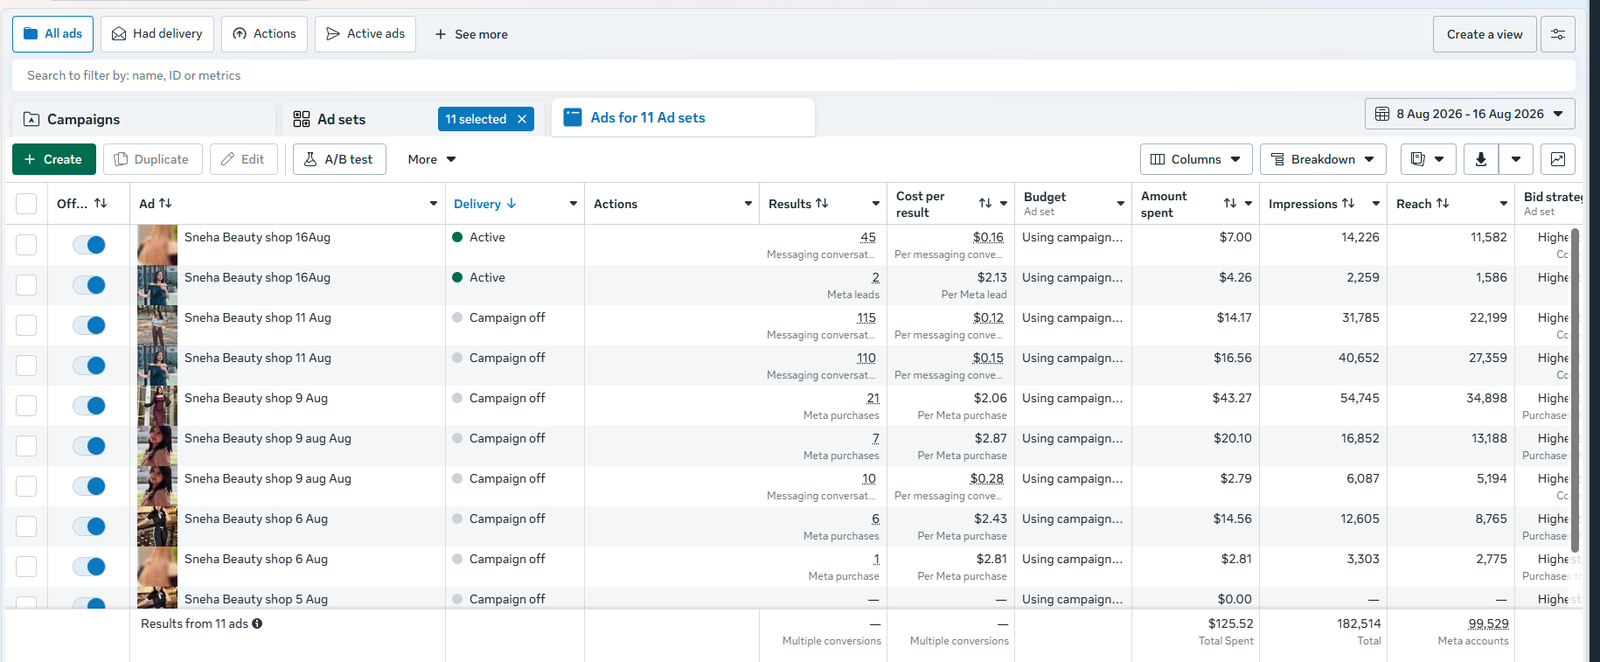Image resolution: width=1600 pixels, height=662 pixels.
Task: Sort the Ad name column
Action: point(166,203)
